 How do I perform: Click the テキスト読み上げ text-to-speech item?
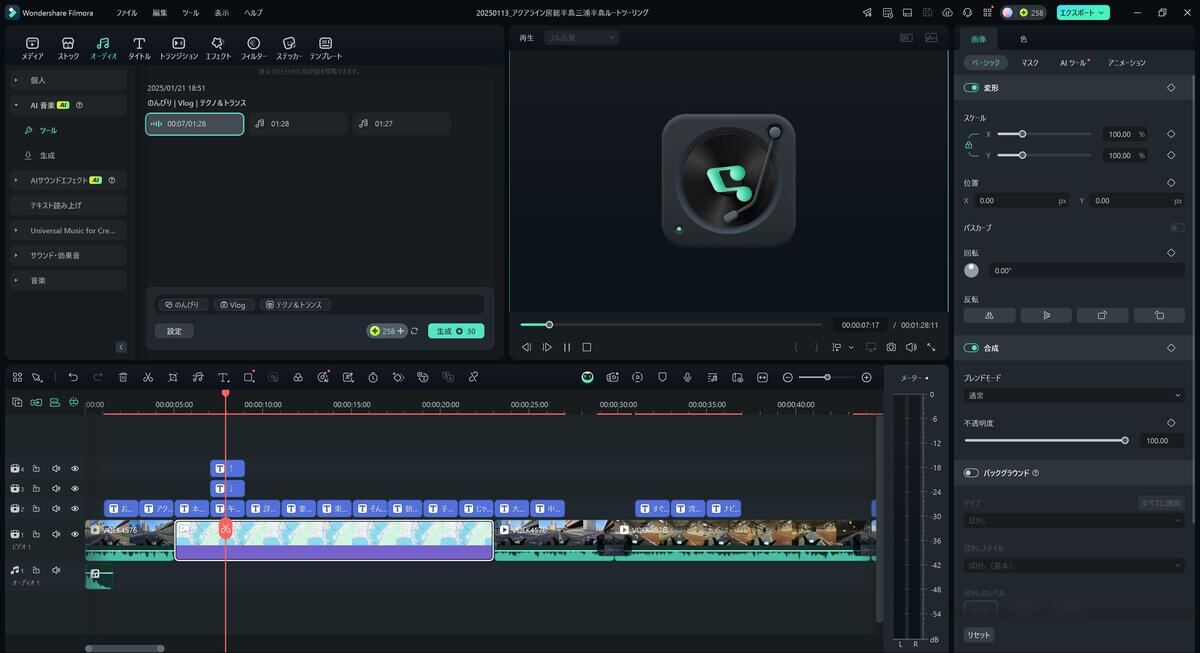coord(68,205)
